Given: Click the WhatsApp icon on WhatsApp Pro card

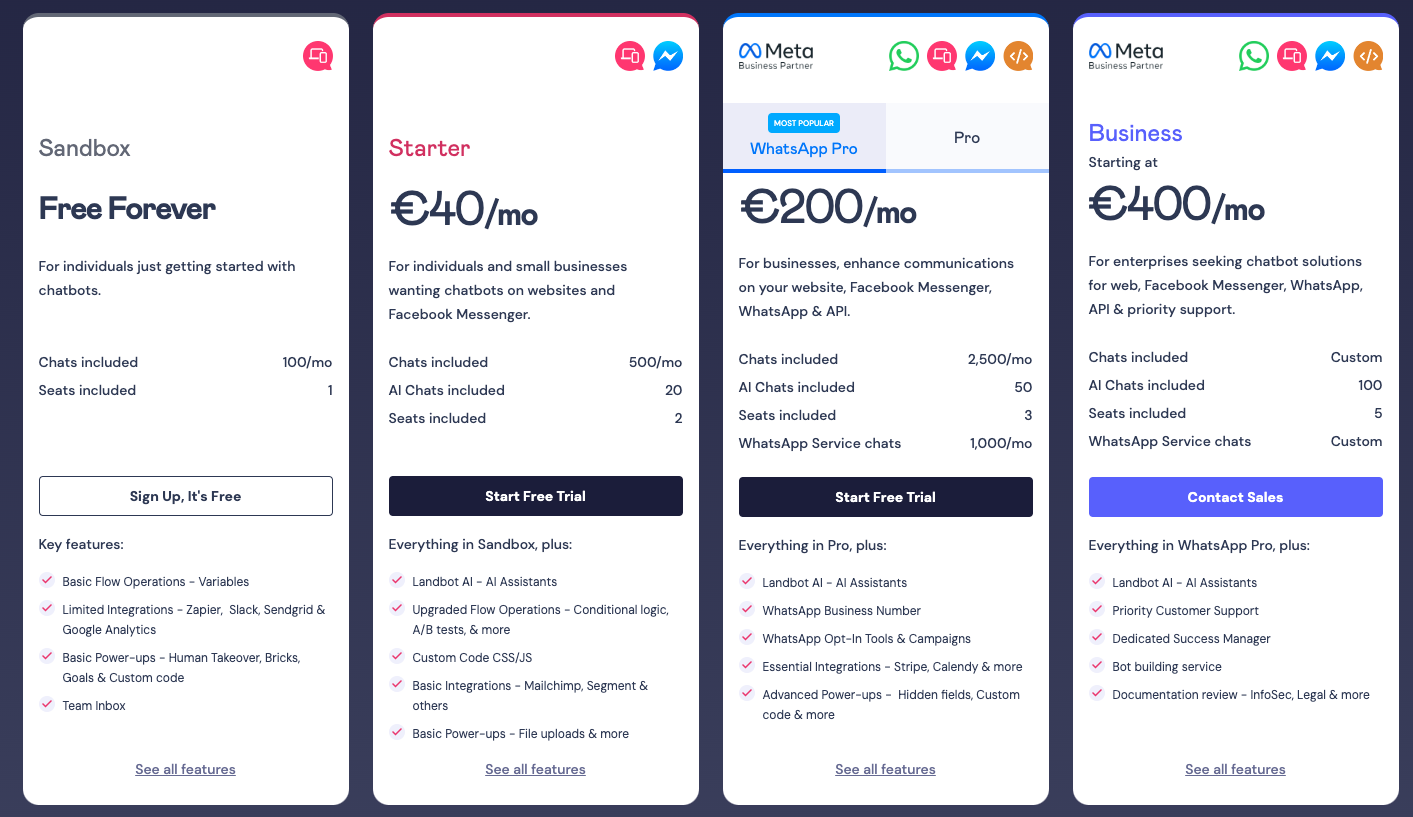Looking at the screenshot, I should [904, 56].
